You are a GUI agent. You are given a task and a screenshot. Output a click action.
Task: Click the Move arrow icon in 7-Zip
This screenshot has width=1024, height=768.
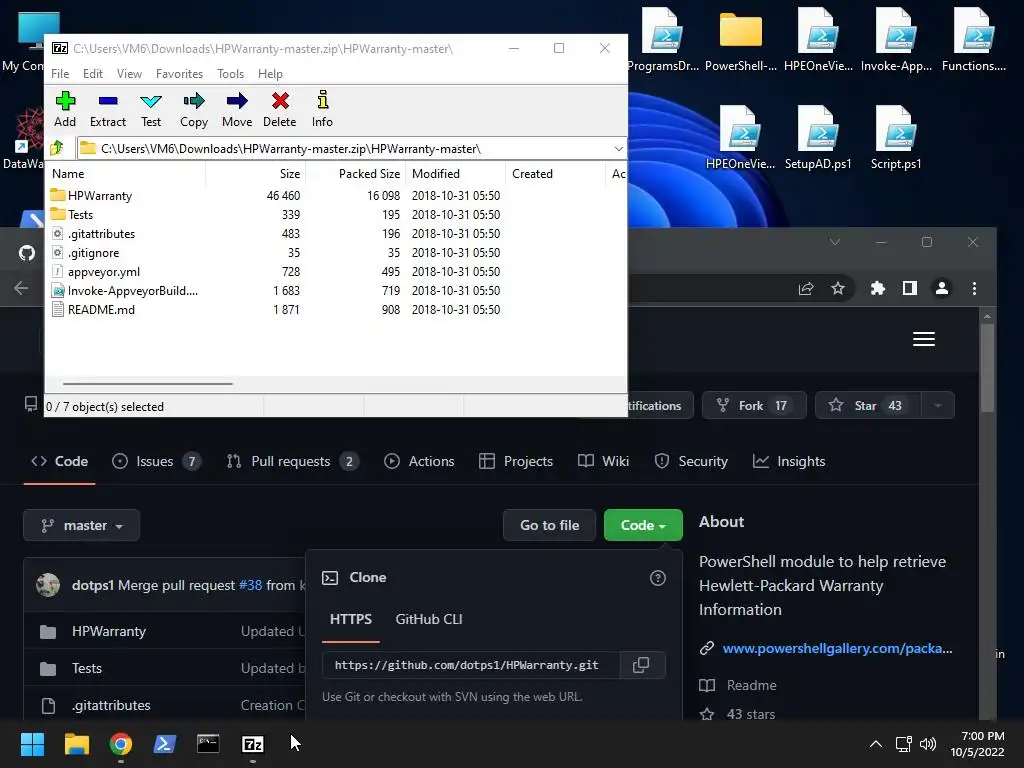(236, 109)
